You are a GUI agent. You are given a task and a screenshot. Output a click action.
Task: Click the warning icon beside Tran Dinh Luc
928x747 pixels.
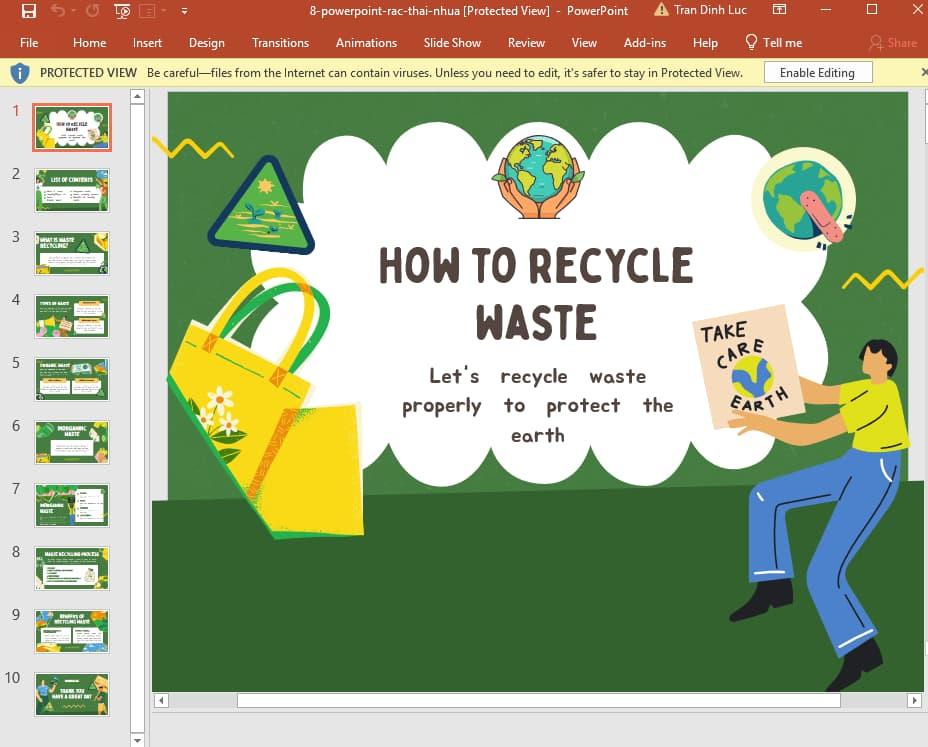[x=661, y=10]
